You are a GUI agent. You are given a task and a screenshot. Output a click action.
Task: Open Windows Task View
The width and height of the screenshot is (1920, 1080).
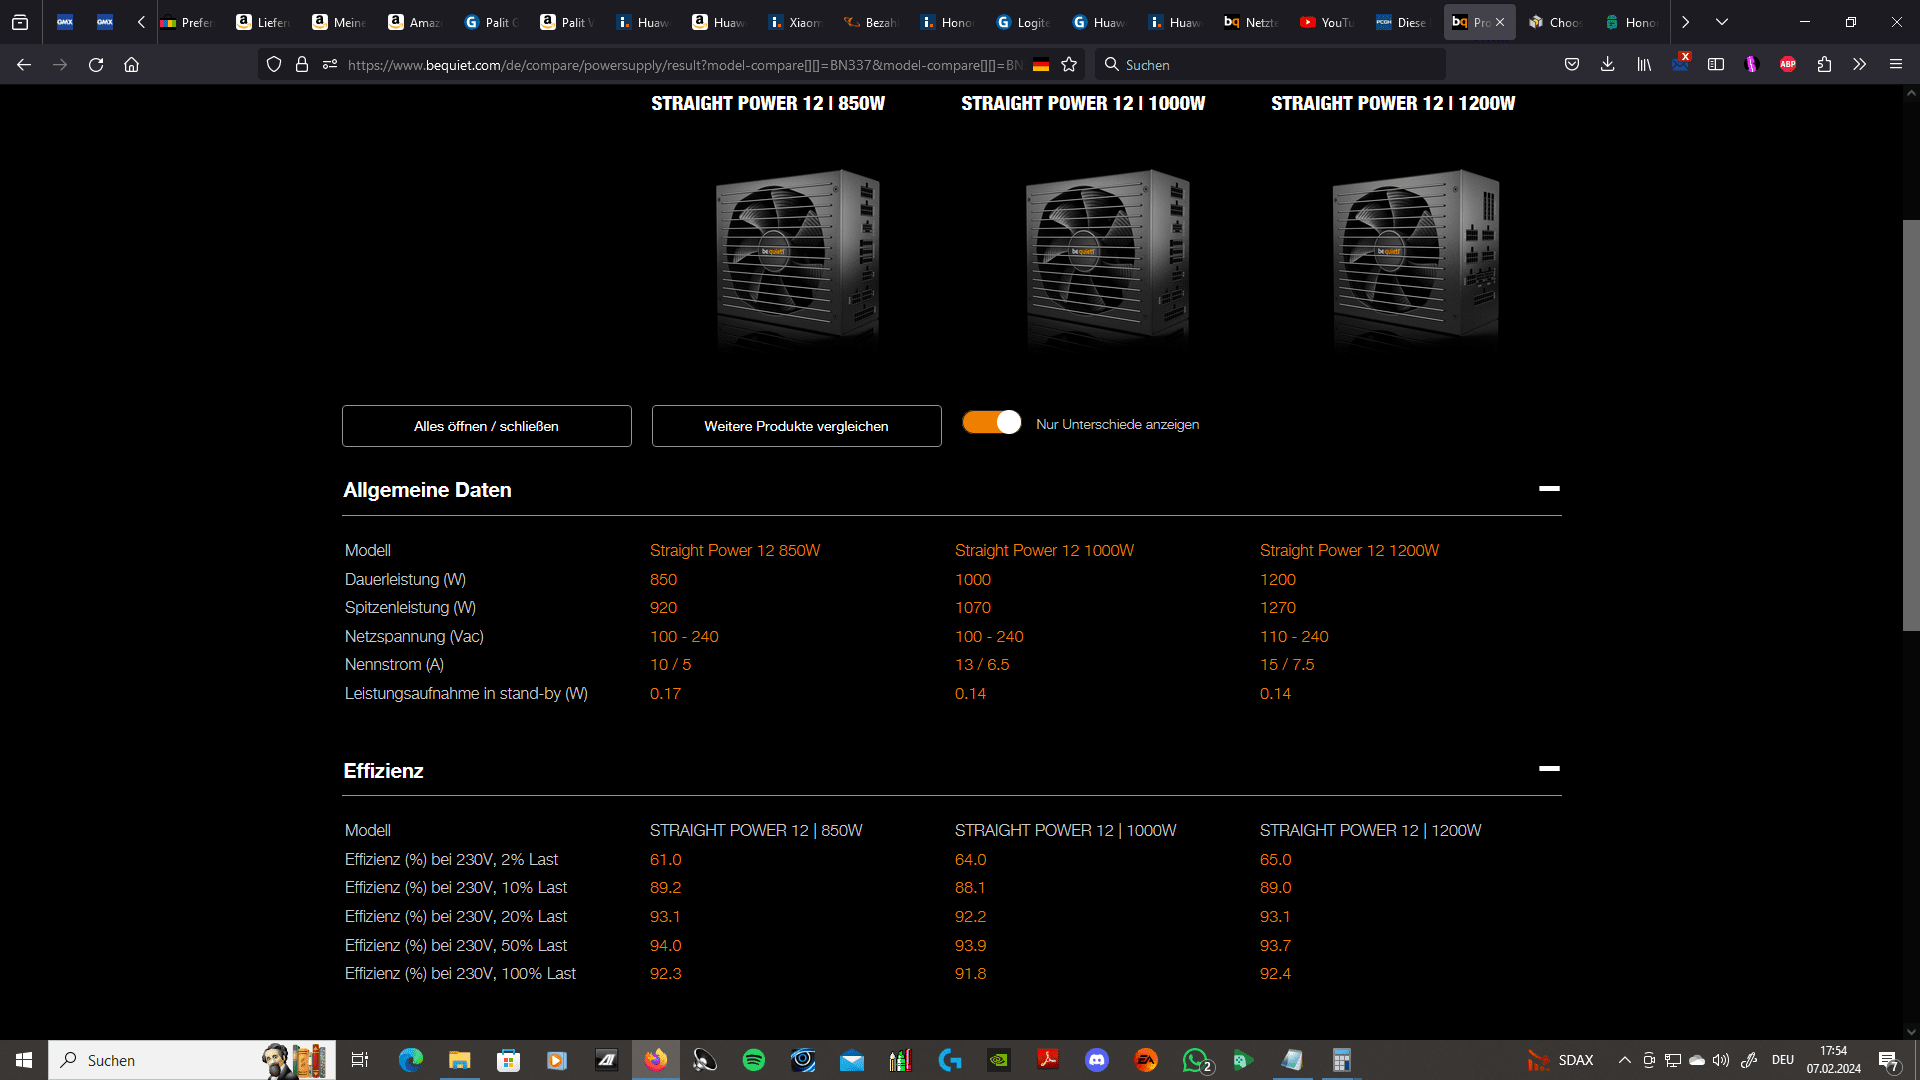pyautogui.click(x=360, y=1060)
